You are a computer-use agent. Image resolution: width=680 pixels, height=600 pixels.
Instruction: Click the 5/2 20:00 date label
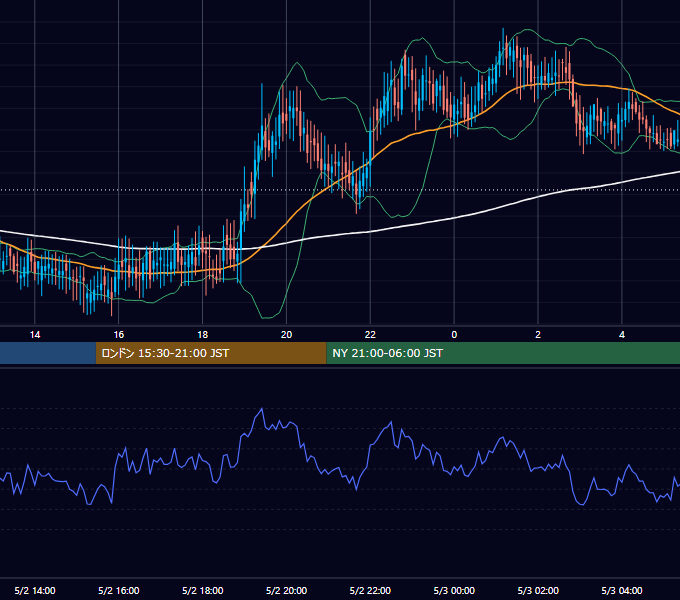[286, 590]
